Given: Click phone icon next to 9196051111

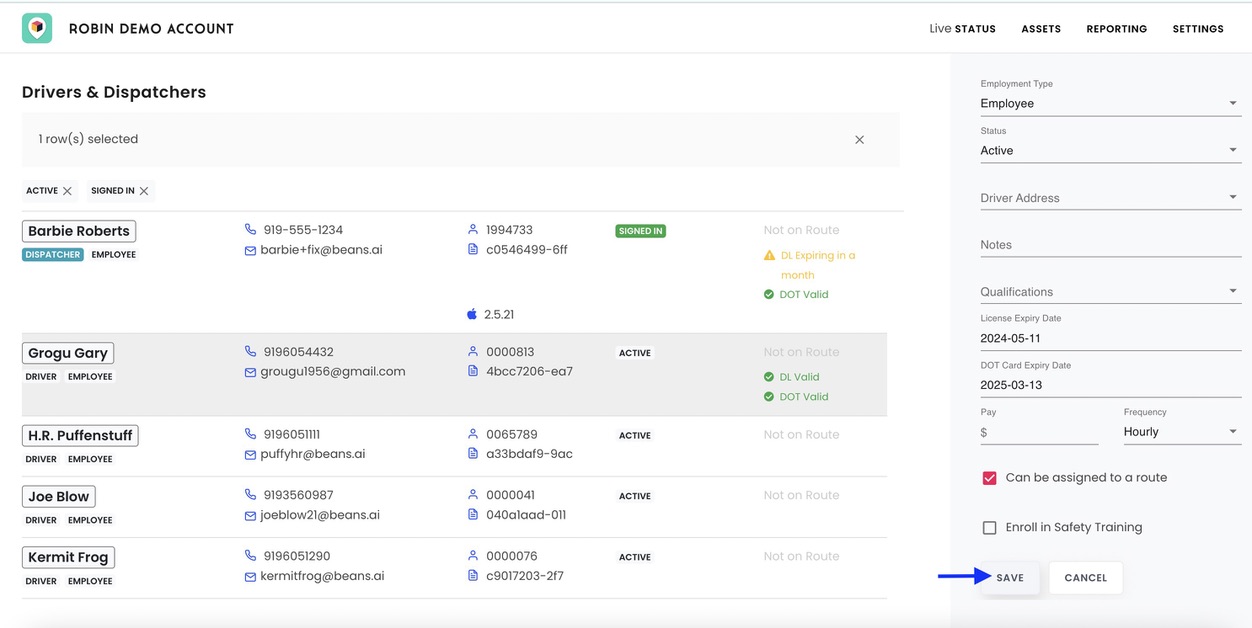Looking at the screenshot, I should 250,434.
